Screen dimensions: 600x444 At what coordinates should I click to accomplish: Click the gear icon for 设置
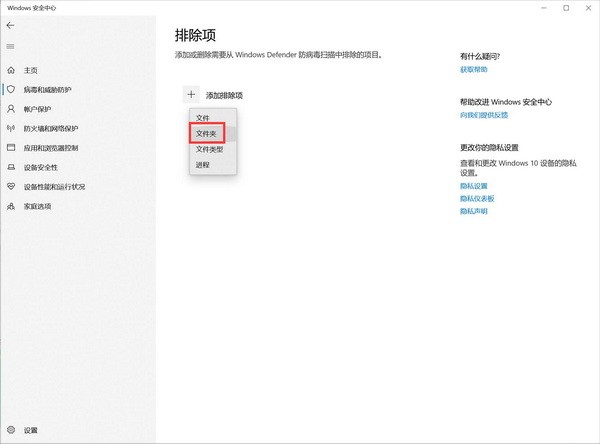click(11, 429)
